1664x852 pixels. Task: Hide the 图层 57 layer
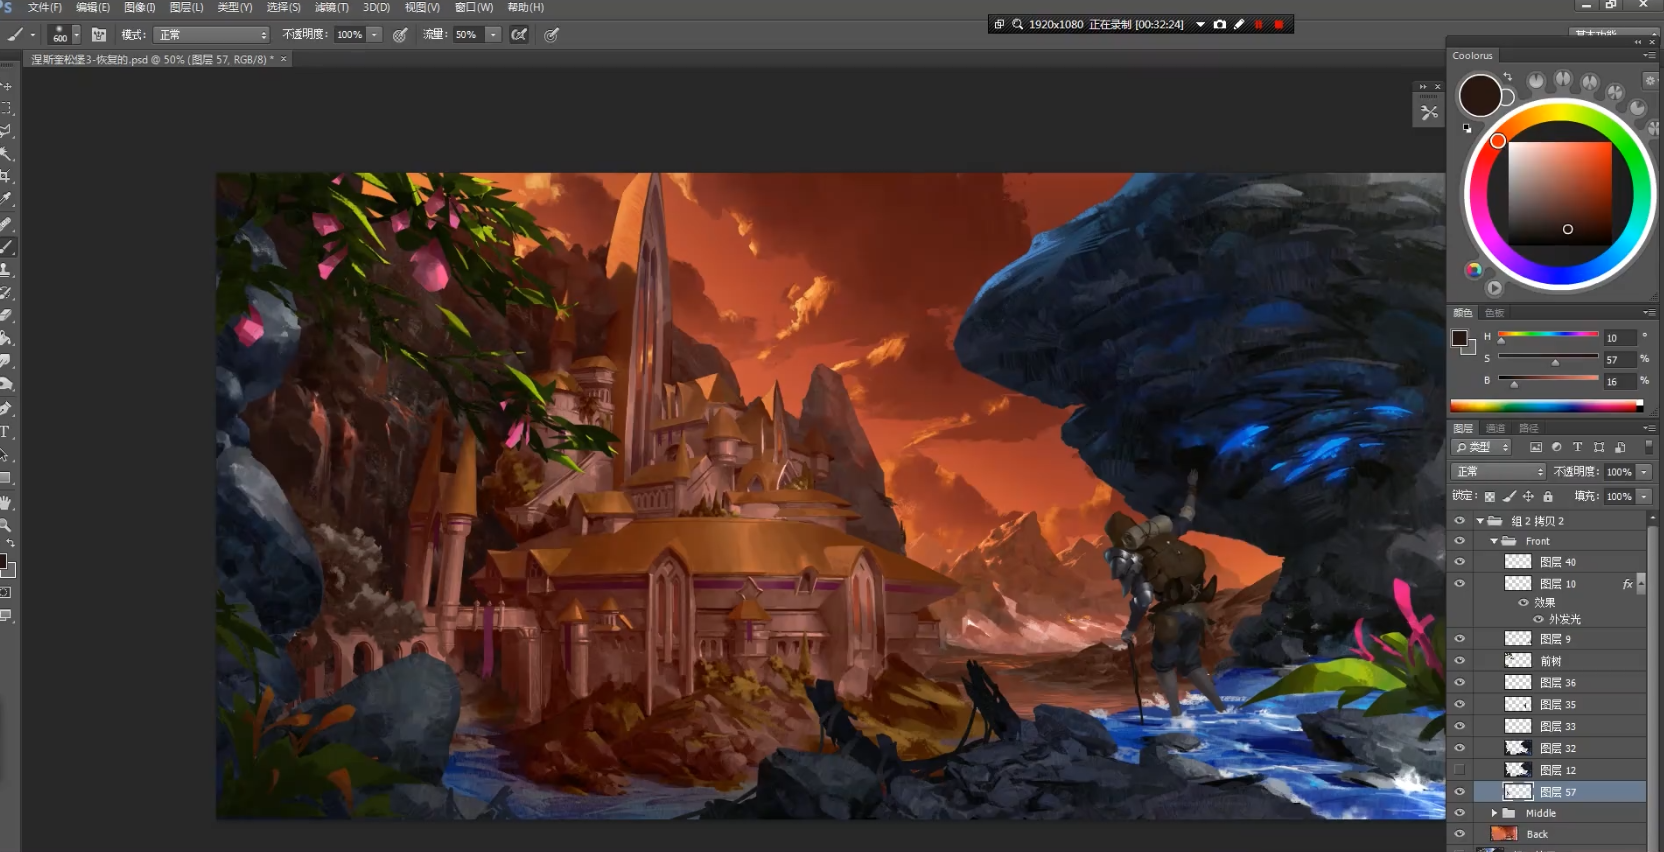(x=1460, y=792)
